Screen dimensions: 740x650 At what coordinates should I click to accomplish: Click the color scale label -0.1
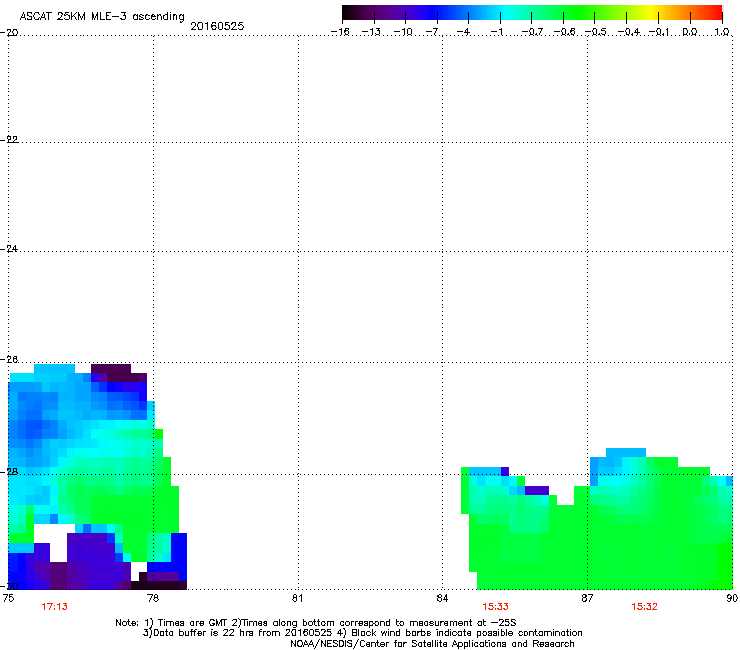(x=659, y=32)
